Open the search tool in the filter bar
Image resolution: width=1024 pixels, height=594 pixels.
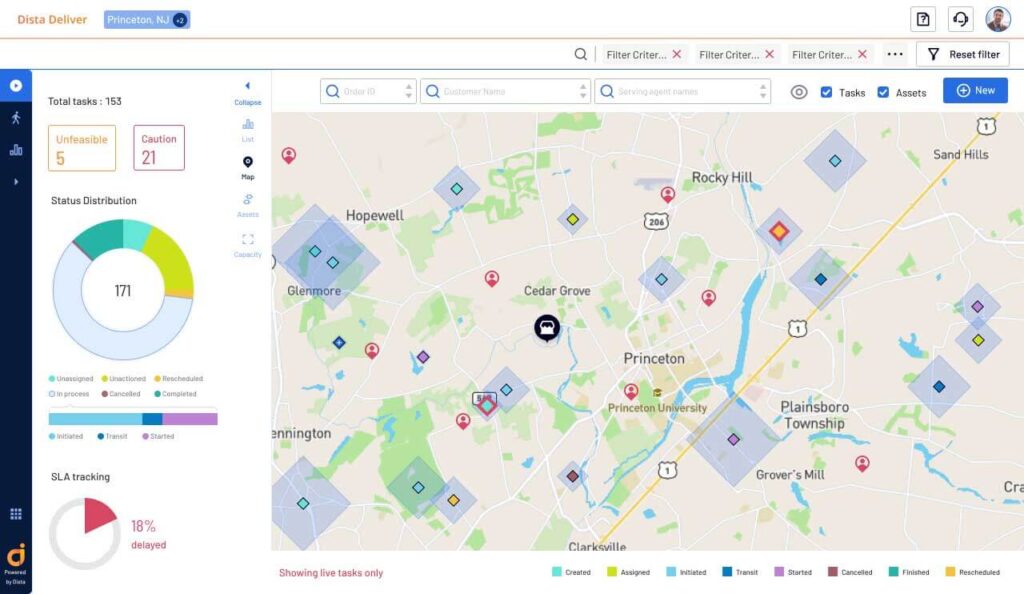click(x=581, y=54)
